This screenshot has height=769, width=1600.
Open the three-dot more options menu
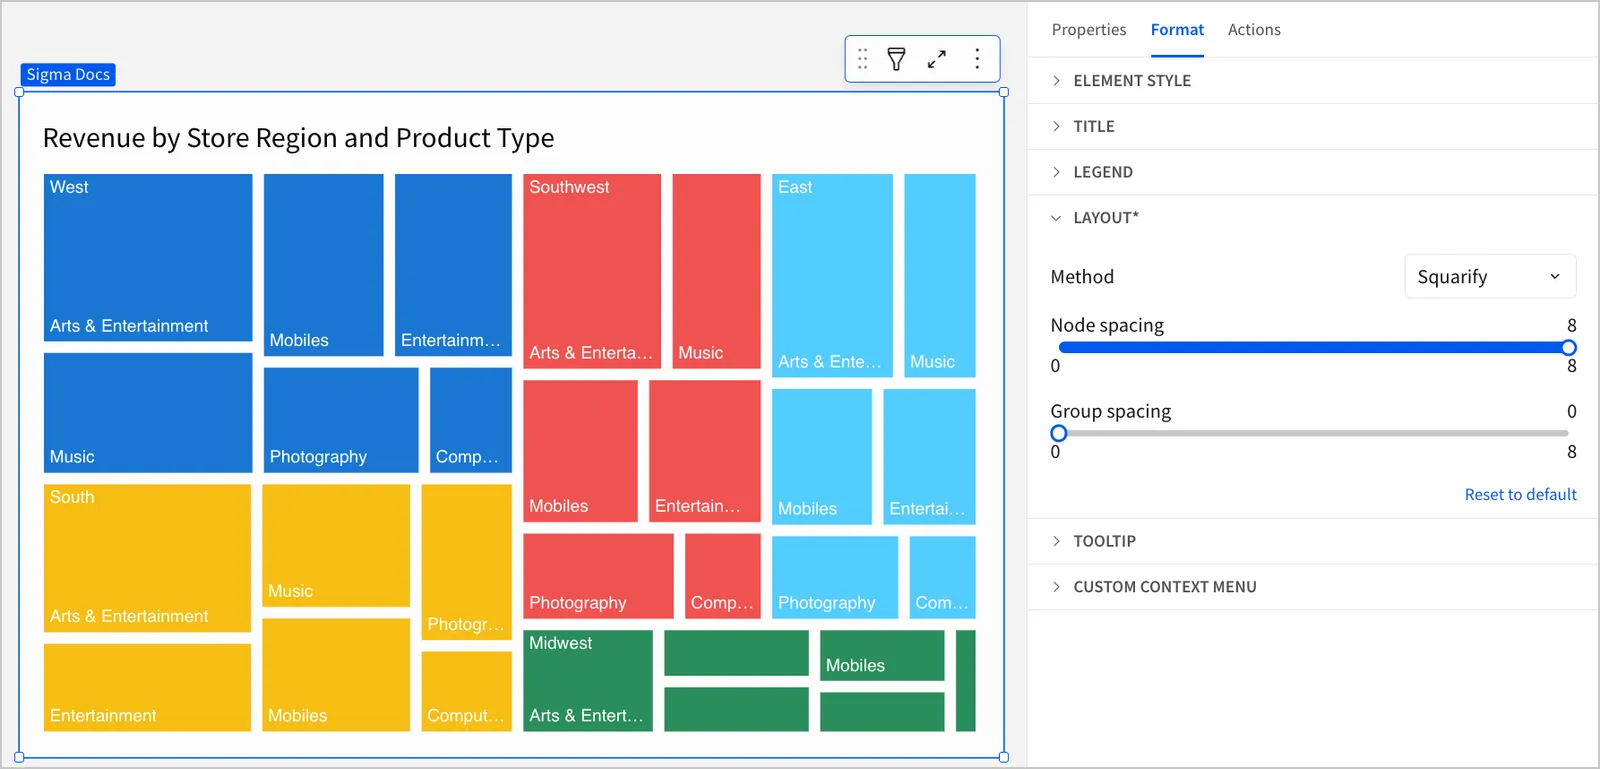[x=977, y=59]
